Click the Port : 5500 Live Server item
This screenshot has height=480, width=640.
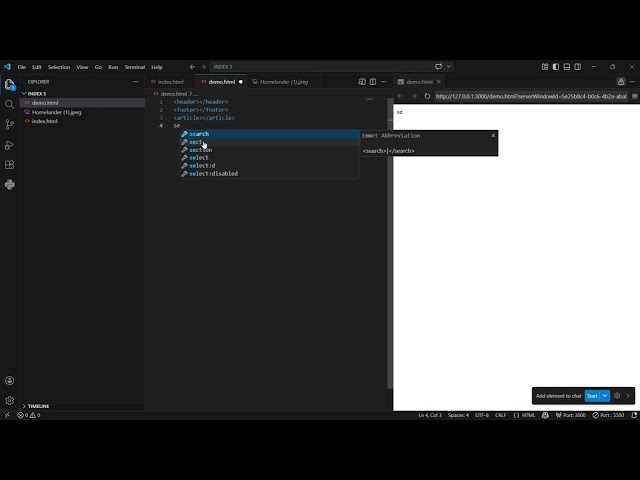tap(609, 415)
